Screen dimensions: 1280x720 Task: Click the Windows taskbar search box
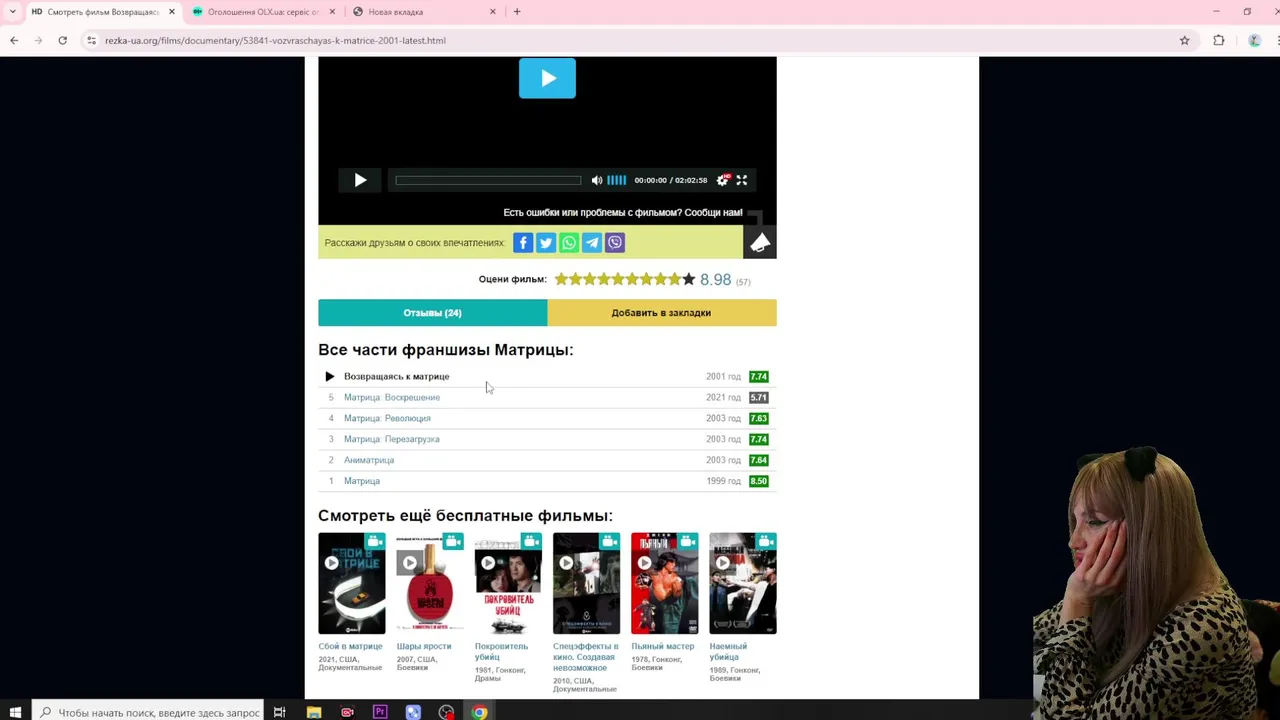(148, 712)
